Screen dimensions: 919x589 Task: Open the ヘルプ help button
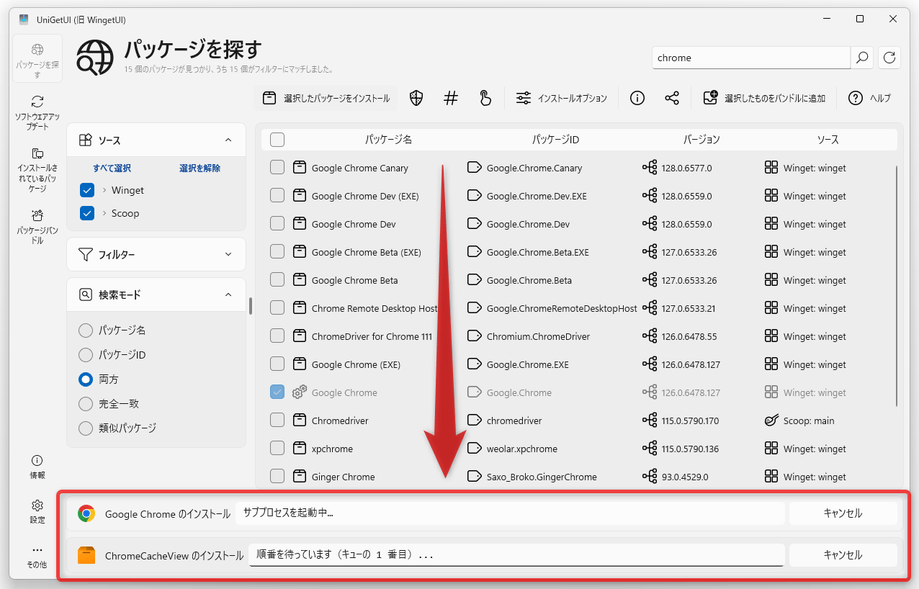(869, 98)
